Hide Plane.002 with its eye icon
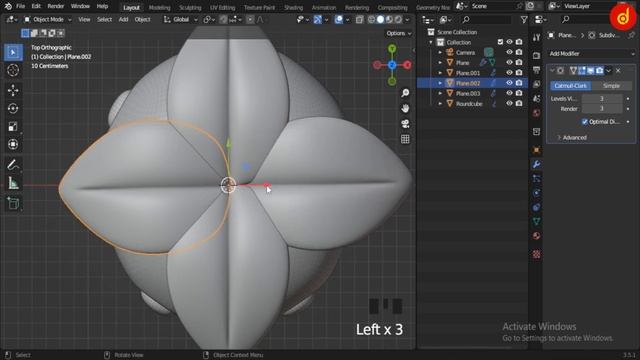640x360 pixels. pos(509,83)
